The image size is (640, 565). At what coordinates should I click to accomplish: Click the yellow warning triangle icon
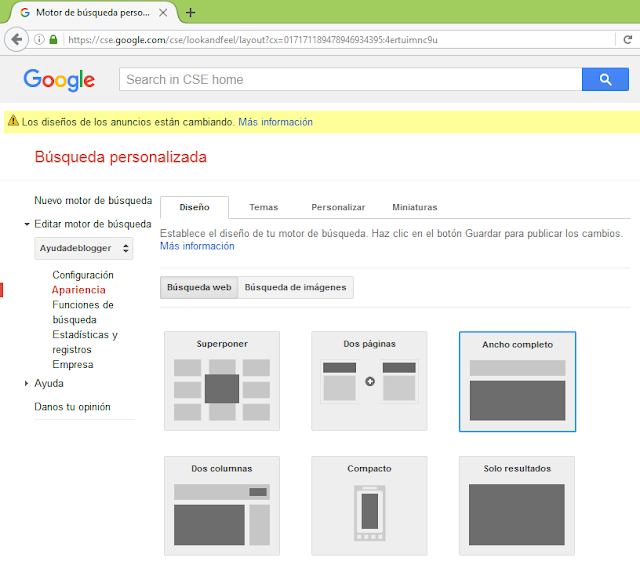pos(13,121)
